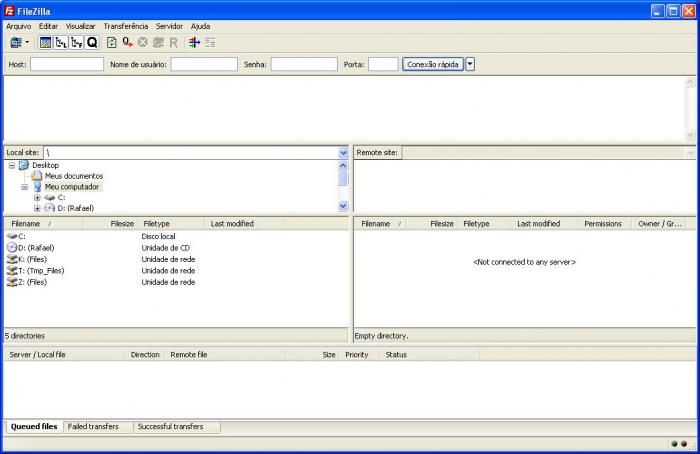Click into the Host field
The width and height of the screenshot is (700, 454).
pos(67,64)
